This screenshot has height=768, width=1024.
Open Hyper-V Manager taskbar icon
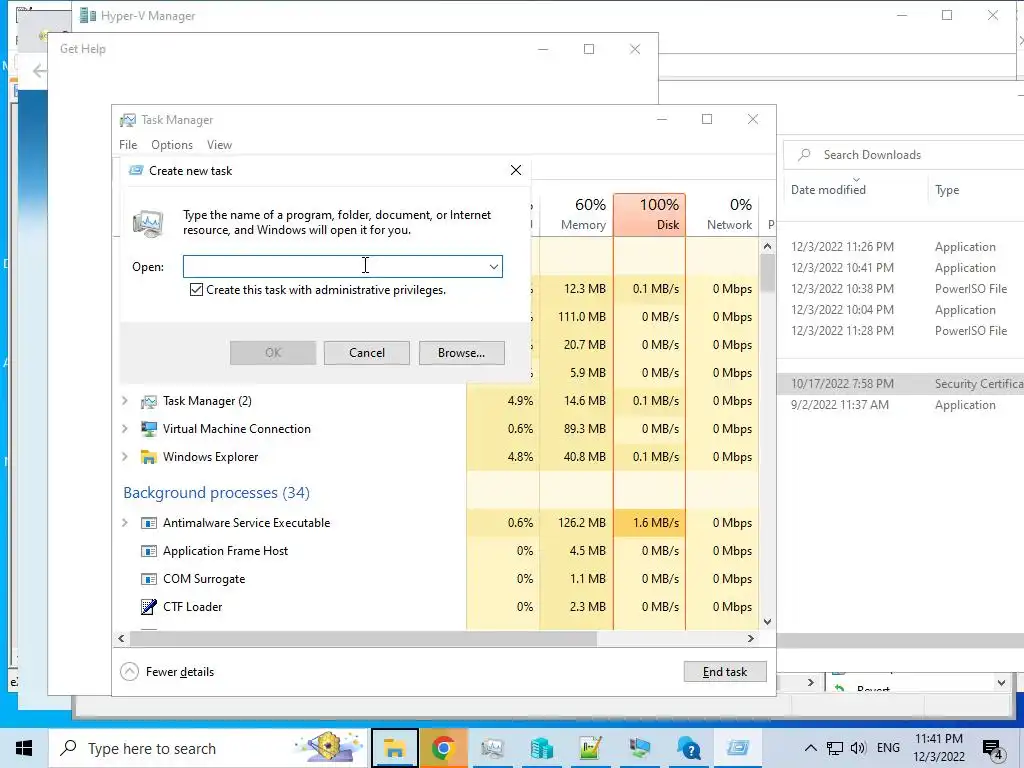[x=541, y=748]
